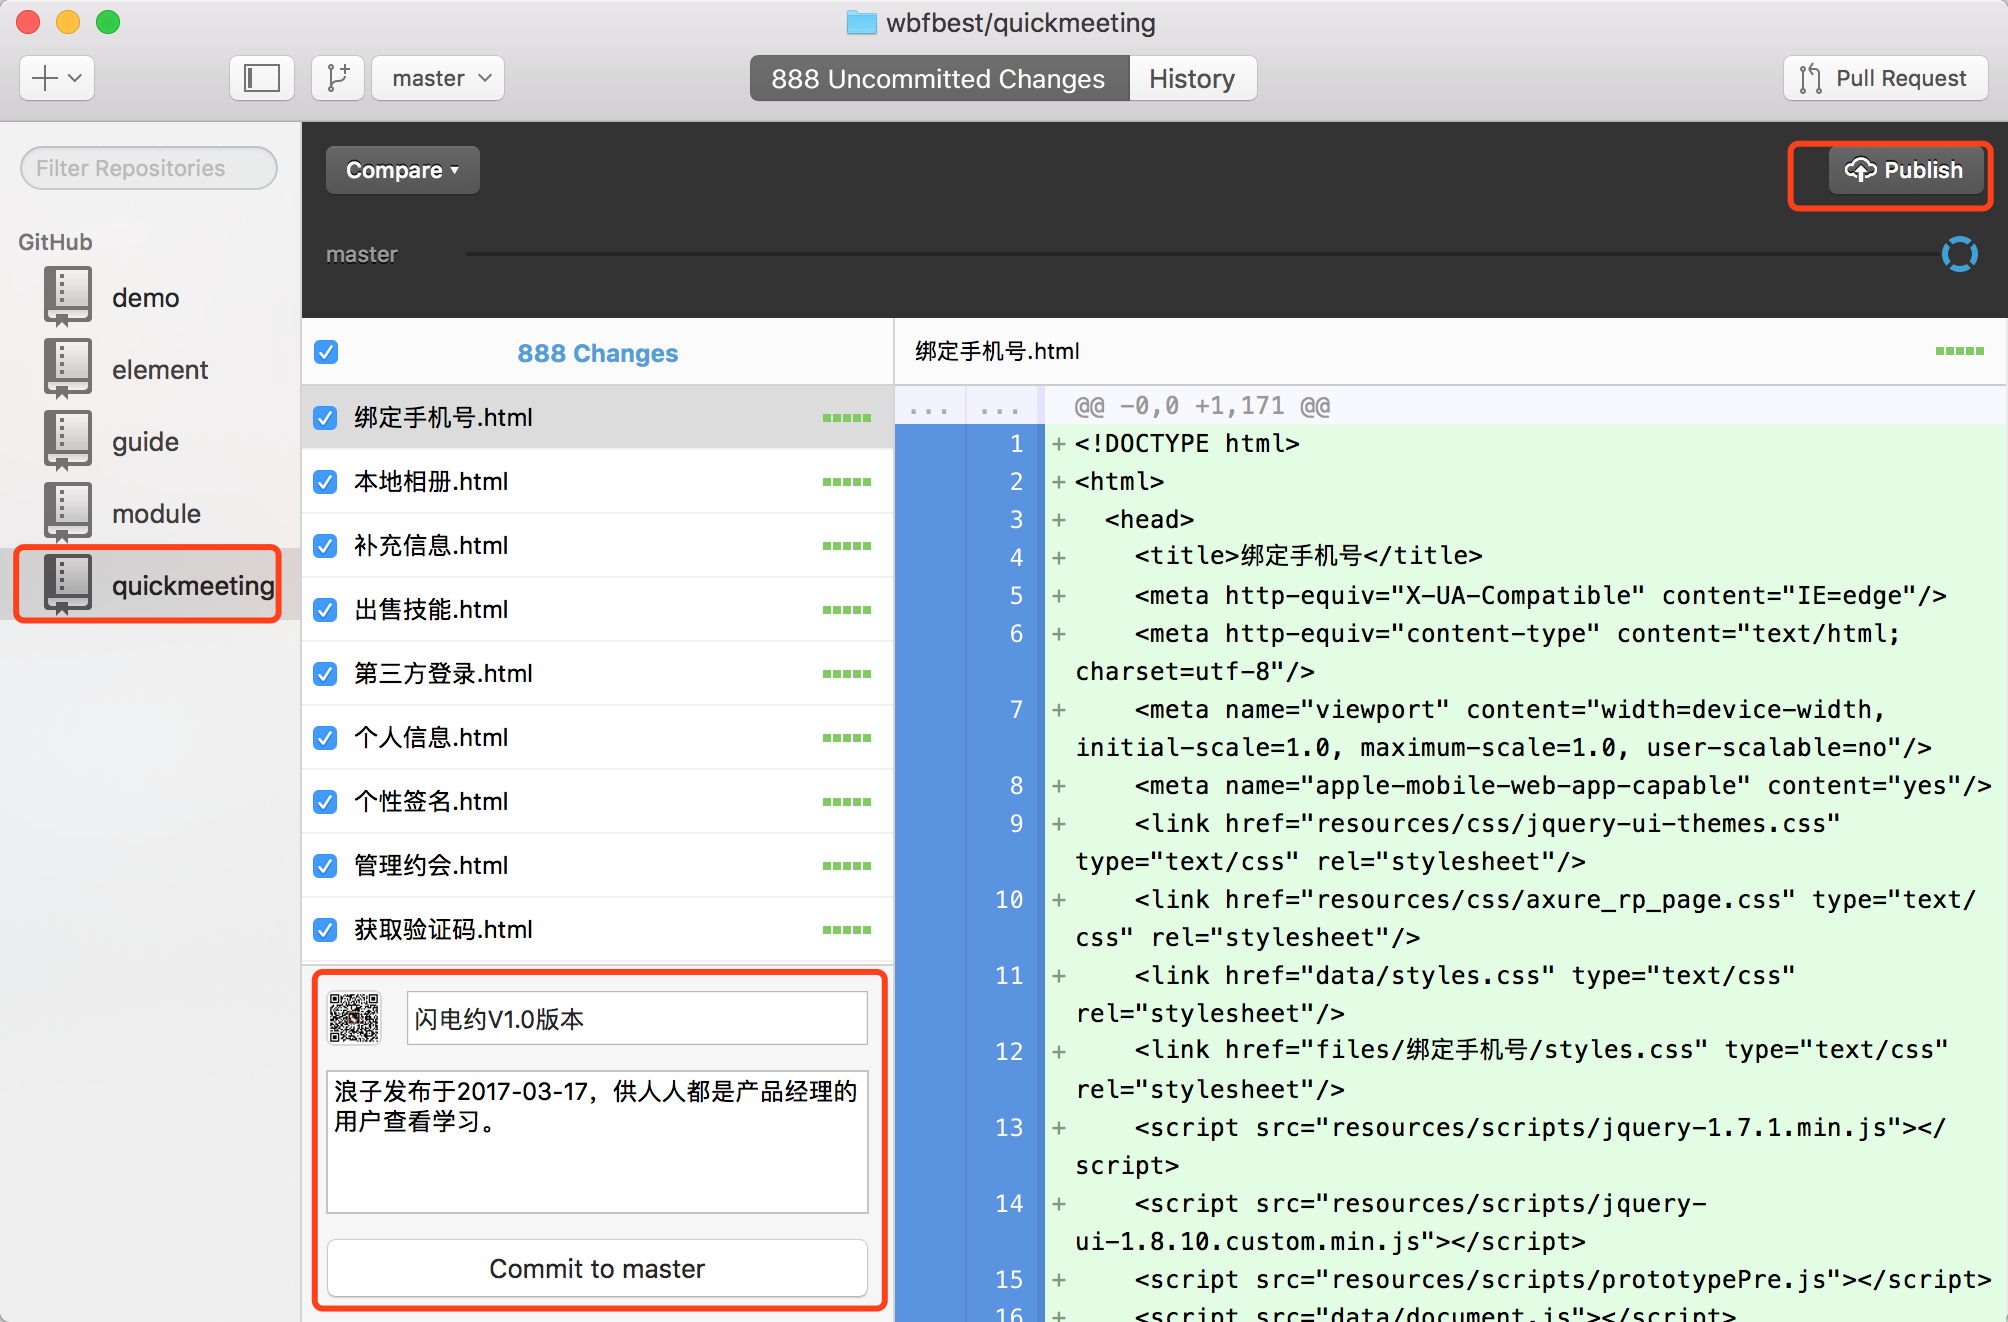
Task: Commit to master button
Action: 597,1268
